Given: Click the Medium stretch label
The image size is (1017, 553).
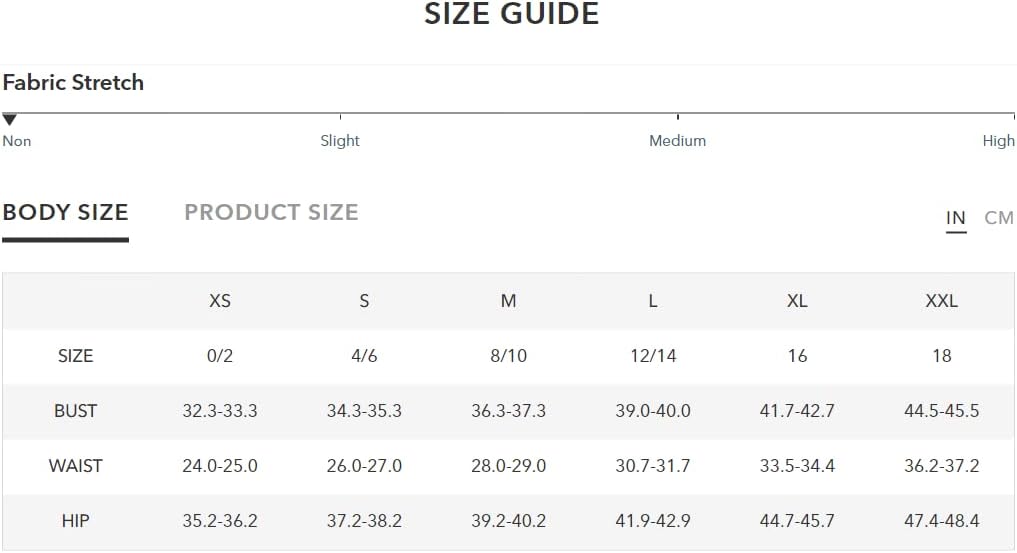Looking at the screenshot, I should (677, 141).
